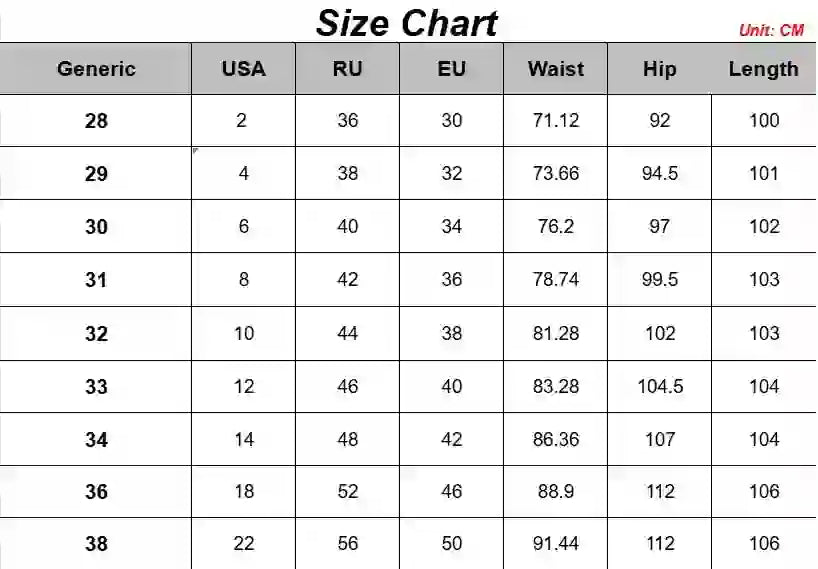Select the Hip column header
Image resolution: width=818 pixels, height=569 pixels.
659,69
